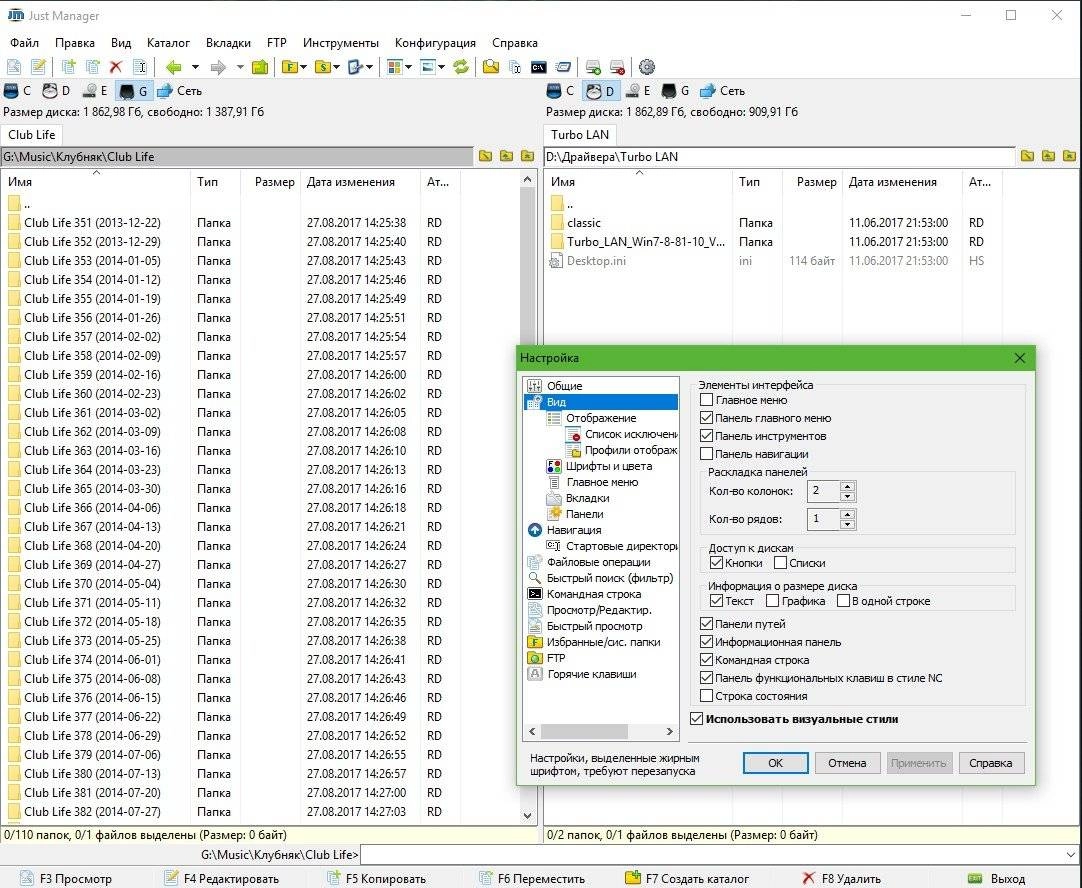
Task: Open Сеть network in the left panel
Action: click(180, 90)
